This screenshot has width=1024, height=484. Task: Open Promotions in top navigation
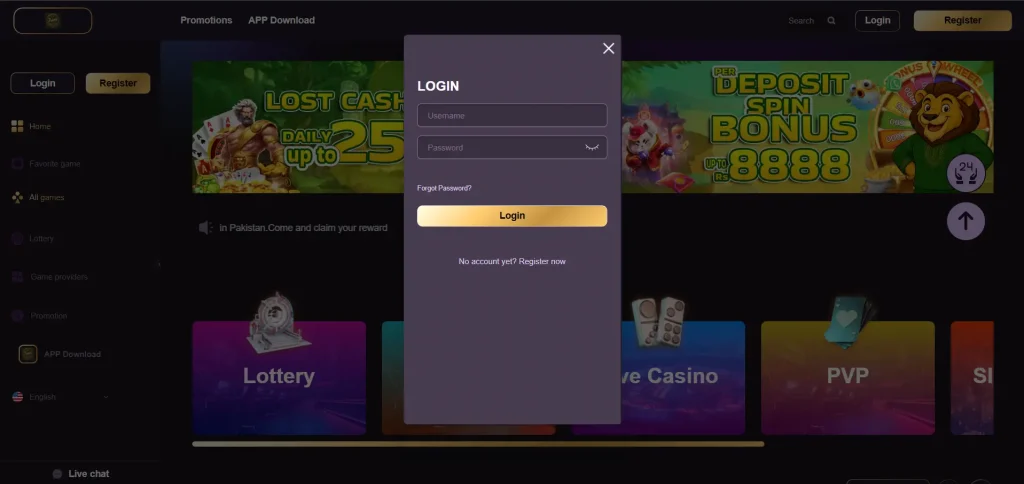[x=206, y=20]
